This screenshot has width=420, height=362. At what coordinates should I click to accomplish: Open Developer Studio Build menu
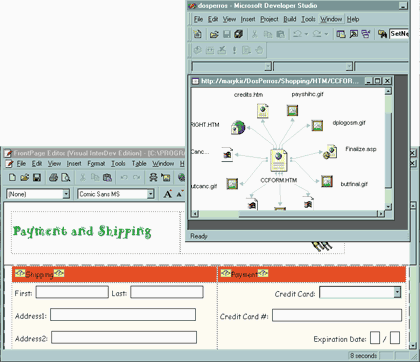[x=290, y=19]
